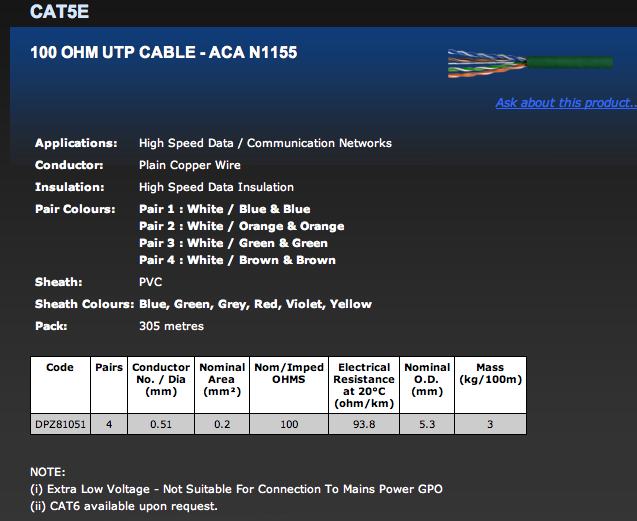Click the '100 OHM UTP CABLE' heading
The image size is (637, 521).
click(x=164, y=52)
